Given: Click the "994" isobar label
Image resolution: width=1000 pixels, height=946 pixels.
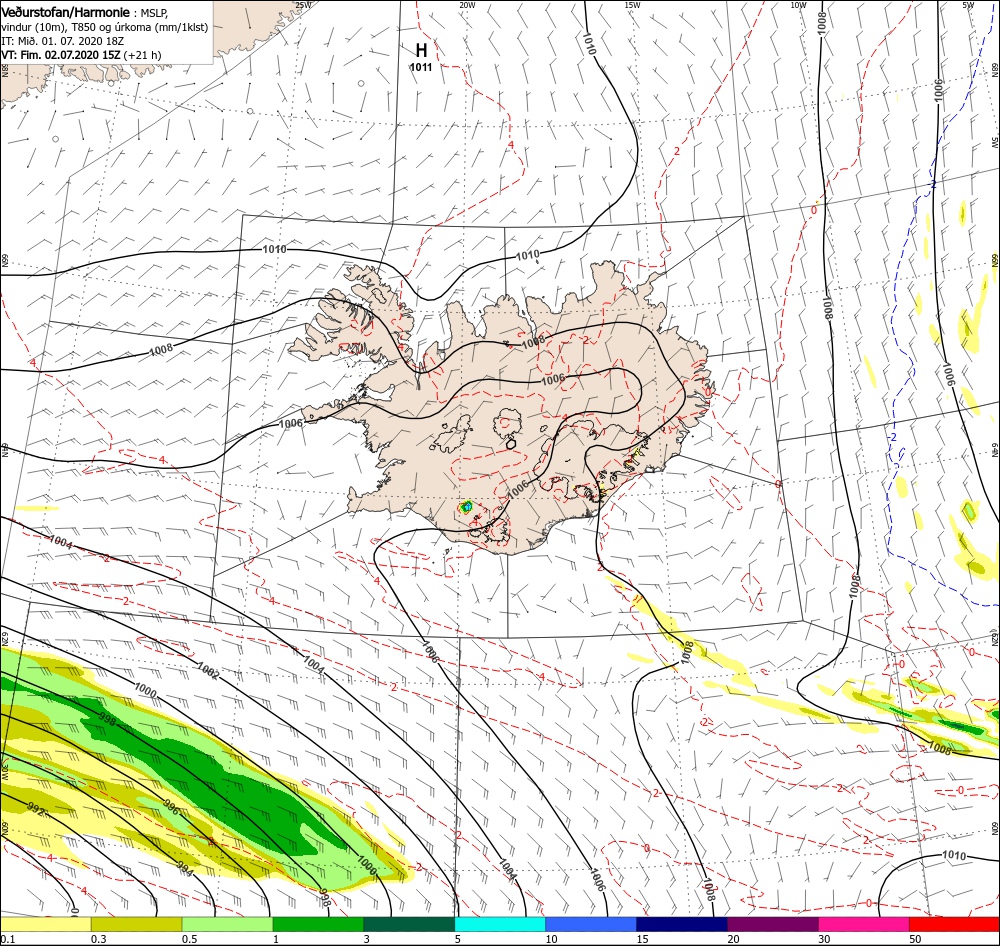Looking at the screenshot, I should click(184, 868).
